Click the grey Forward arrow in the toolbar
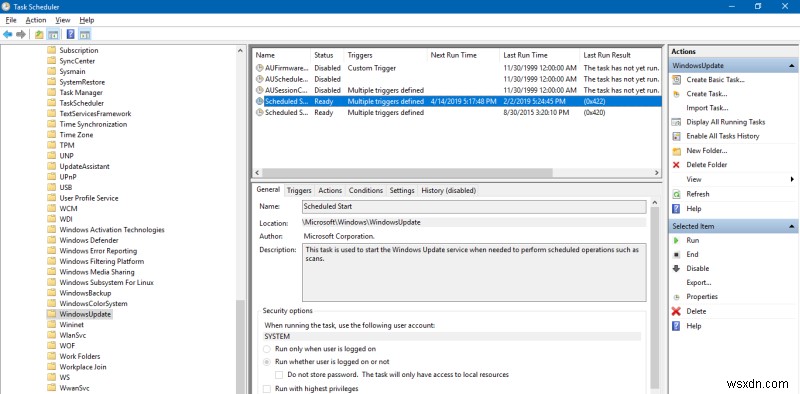This screenshot has width=800, height=394. point(20,35)
